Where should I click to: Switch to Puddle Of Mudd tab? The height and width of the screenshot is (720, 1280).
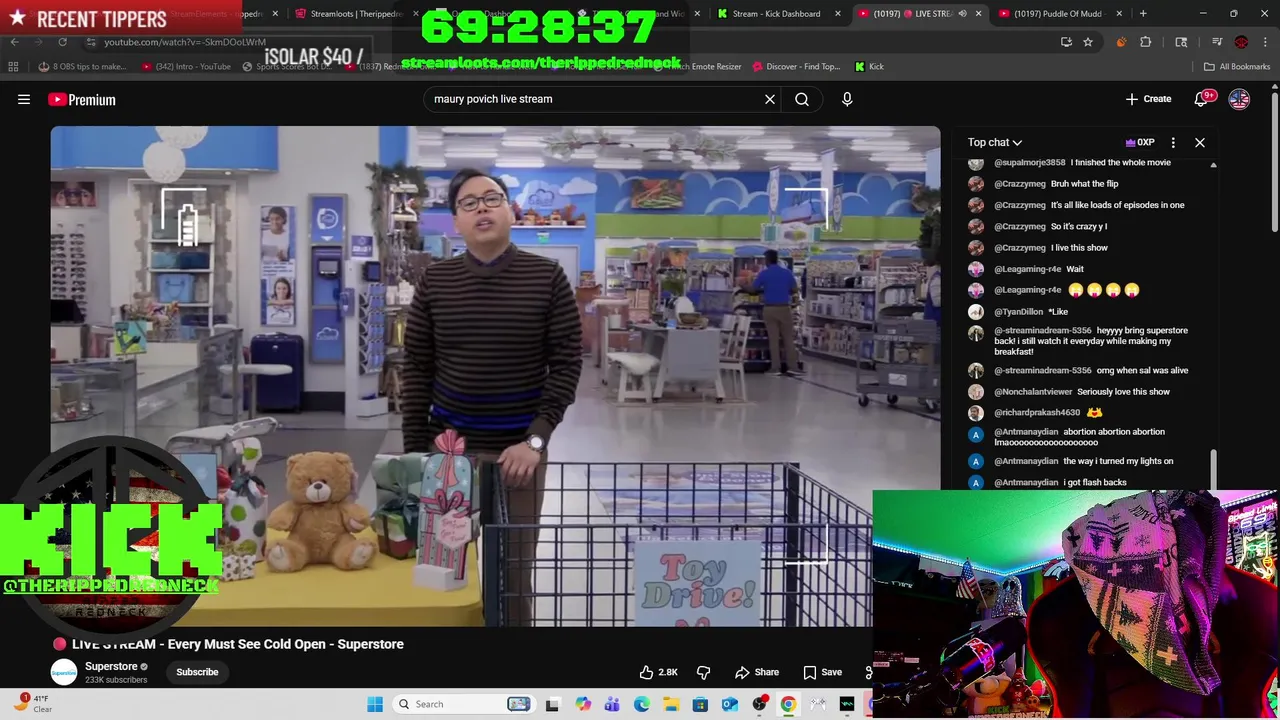click(1060, 14)
